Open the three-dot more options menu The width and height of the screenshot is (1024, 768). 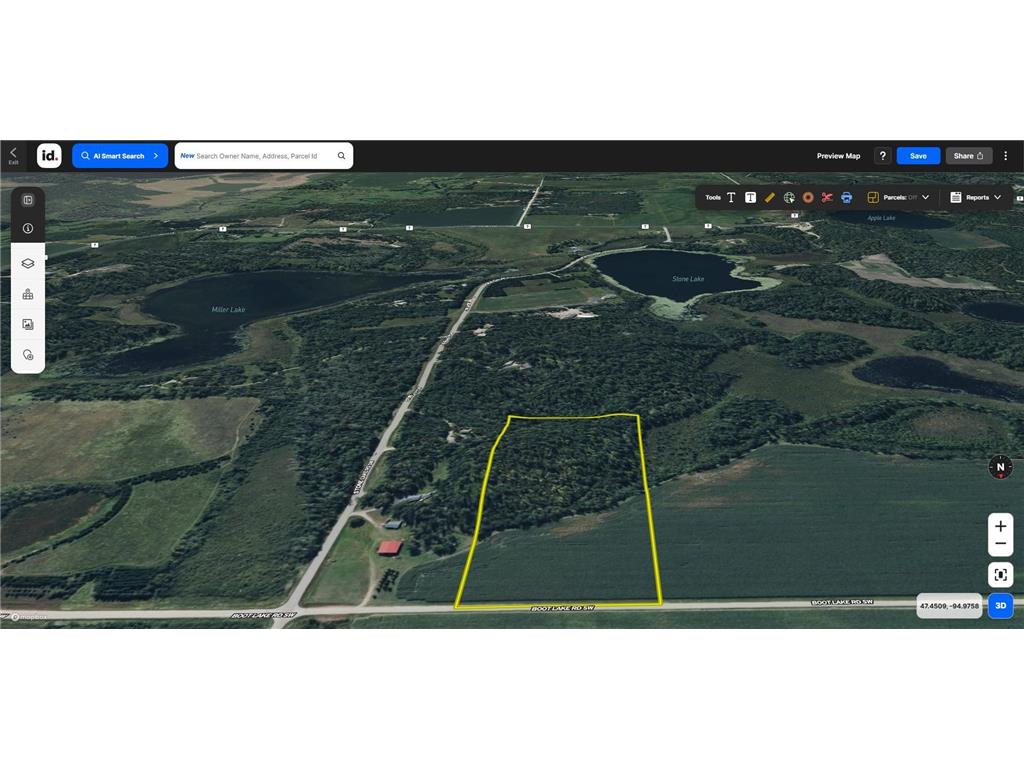1006,155
